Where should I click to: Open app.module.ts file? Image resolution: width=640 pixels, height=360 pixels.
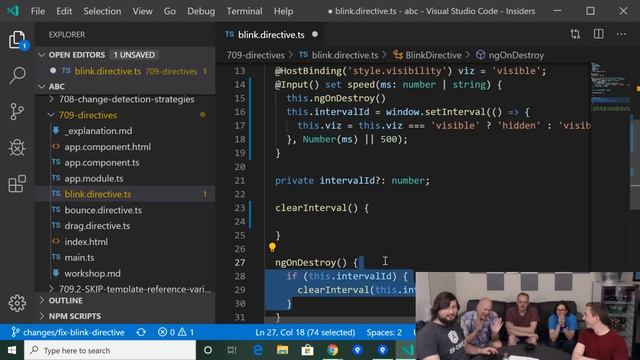tap(93, 178)
